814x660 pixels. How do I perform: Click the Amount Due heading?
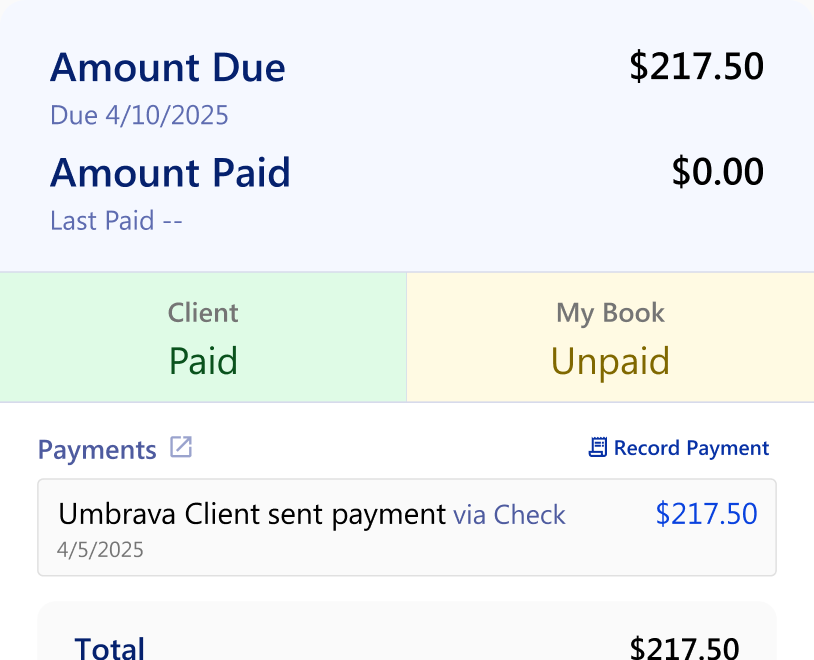click(x=168, y=68)
